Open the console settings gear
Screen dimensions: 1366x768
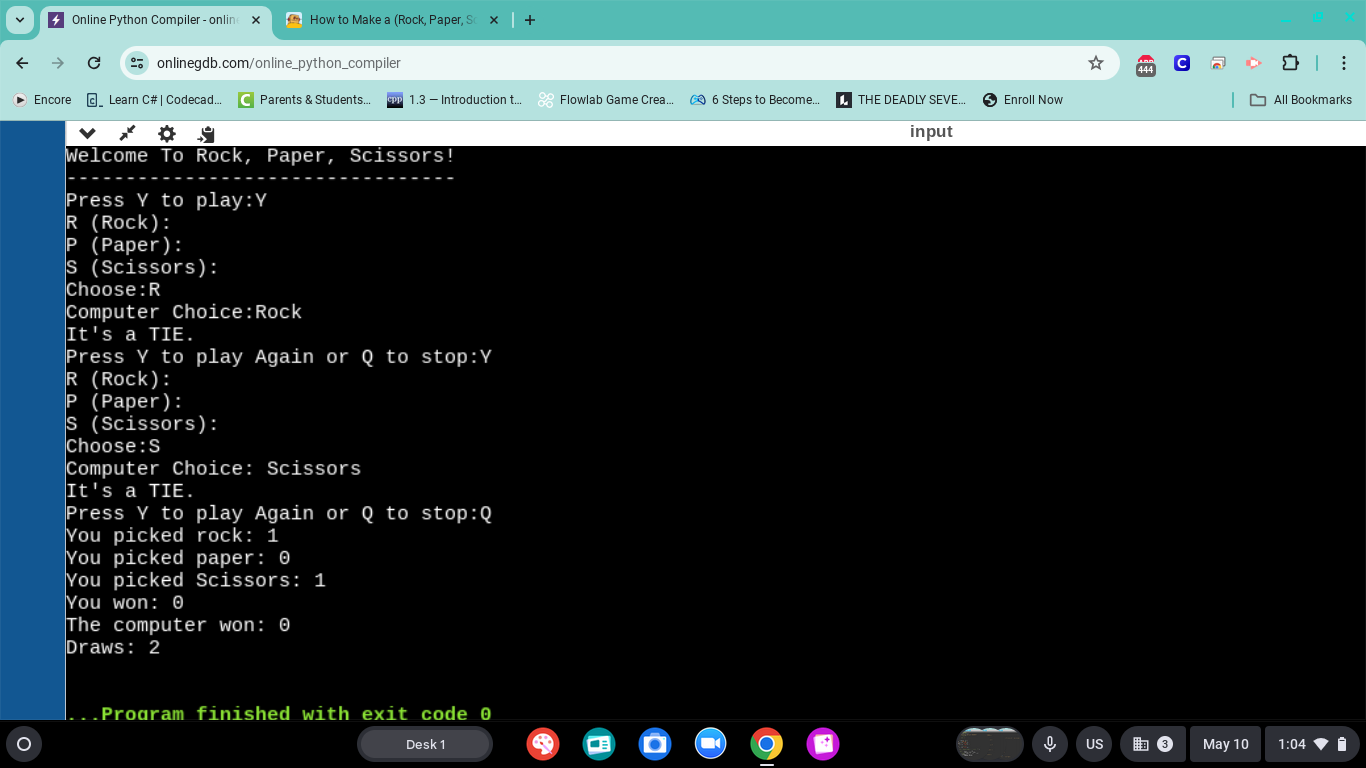[x=166, y=133]
